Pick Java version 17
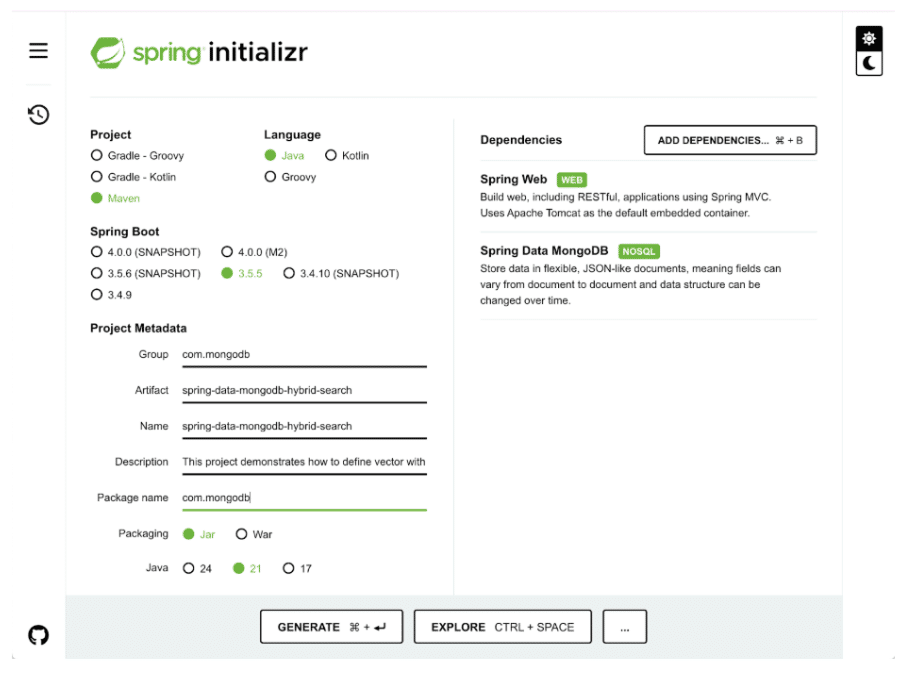The width and height of the screenshot is (899, 678). (289, 568)
